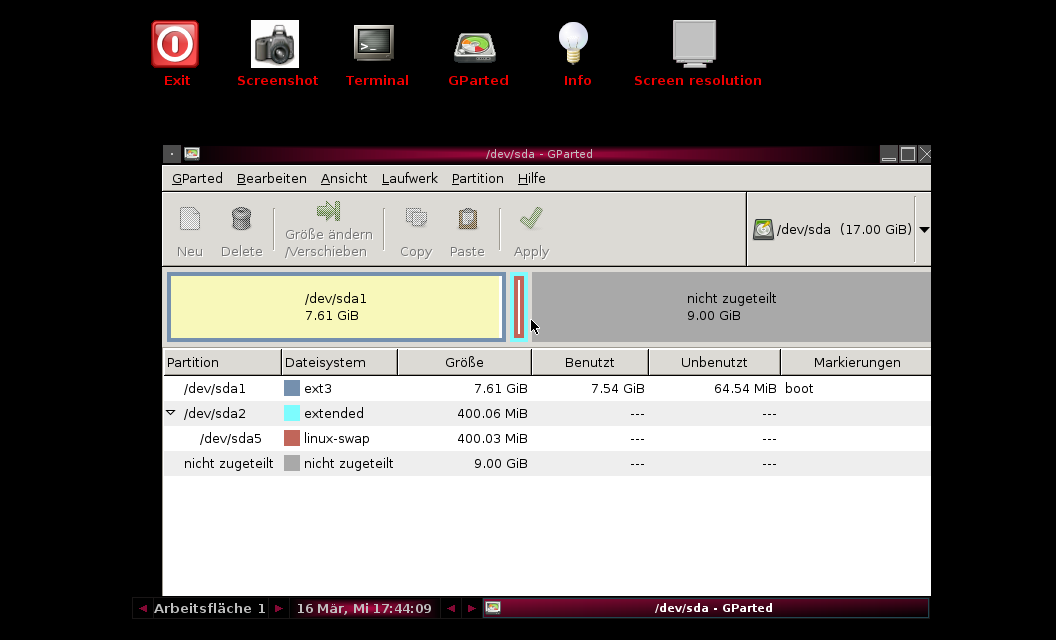The height and width of the screenshot is (640, 1056).
Task: Click the GParted app icon in title bar
Action: tap(192, 154)
